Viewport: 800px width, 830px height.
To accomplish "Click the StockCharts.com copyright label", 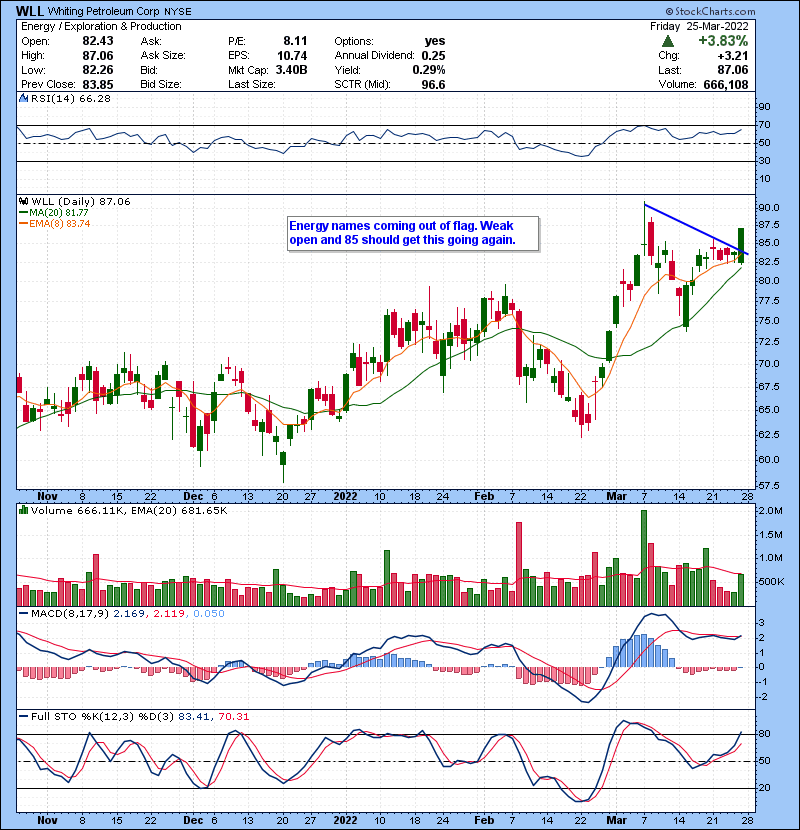I will (x=710, y=11).
